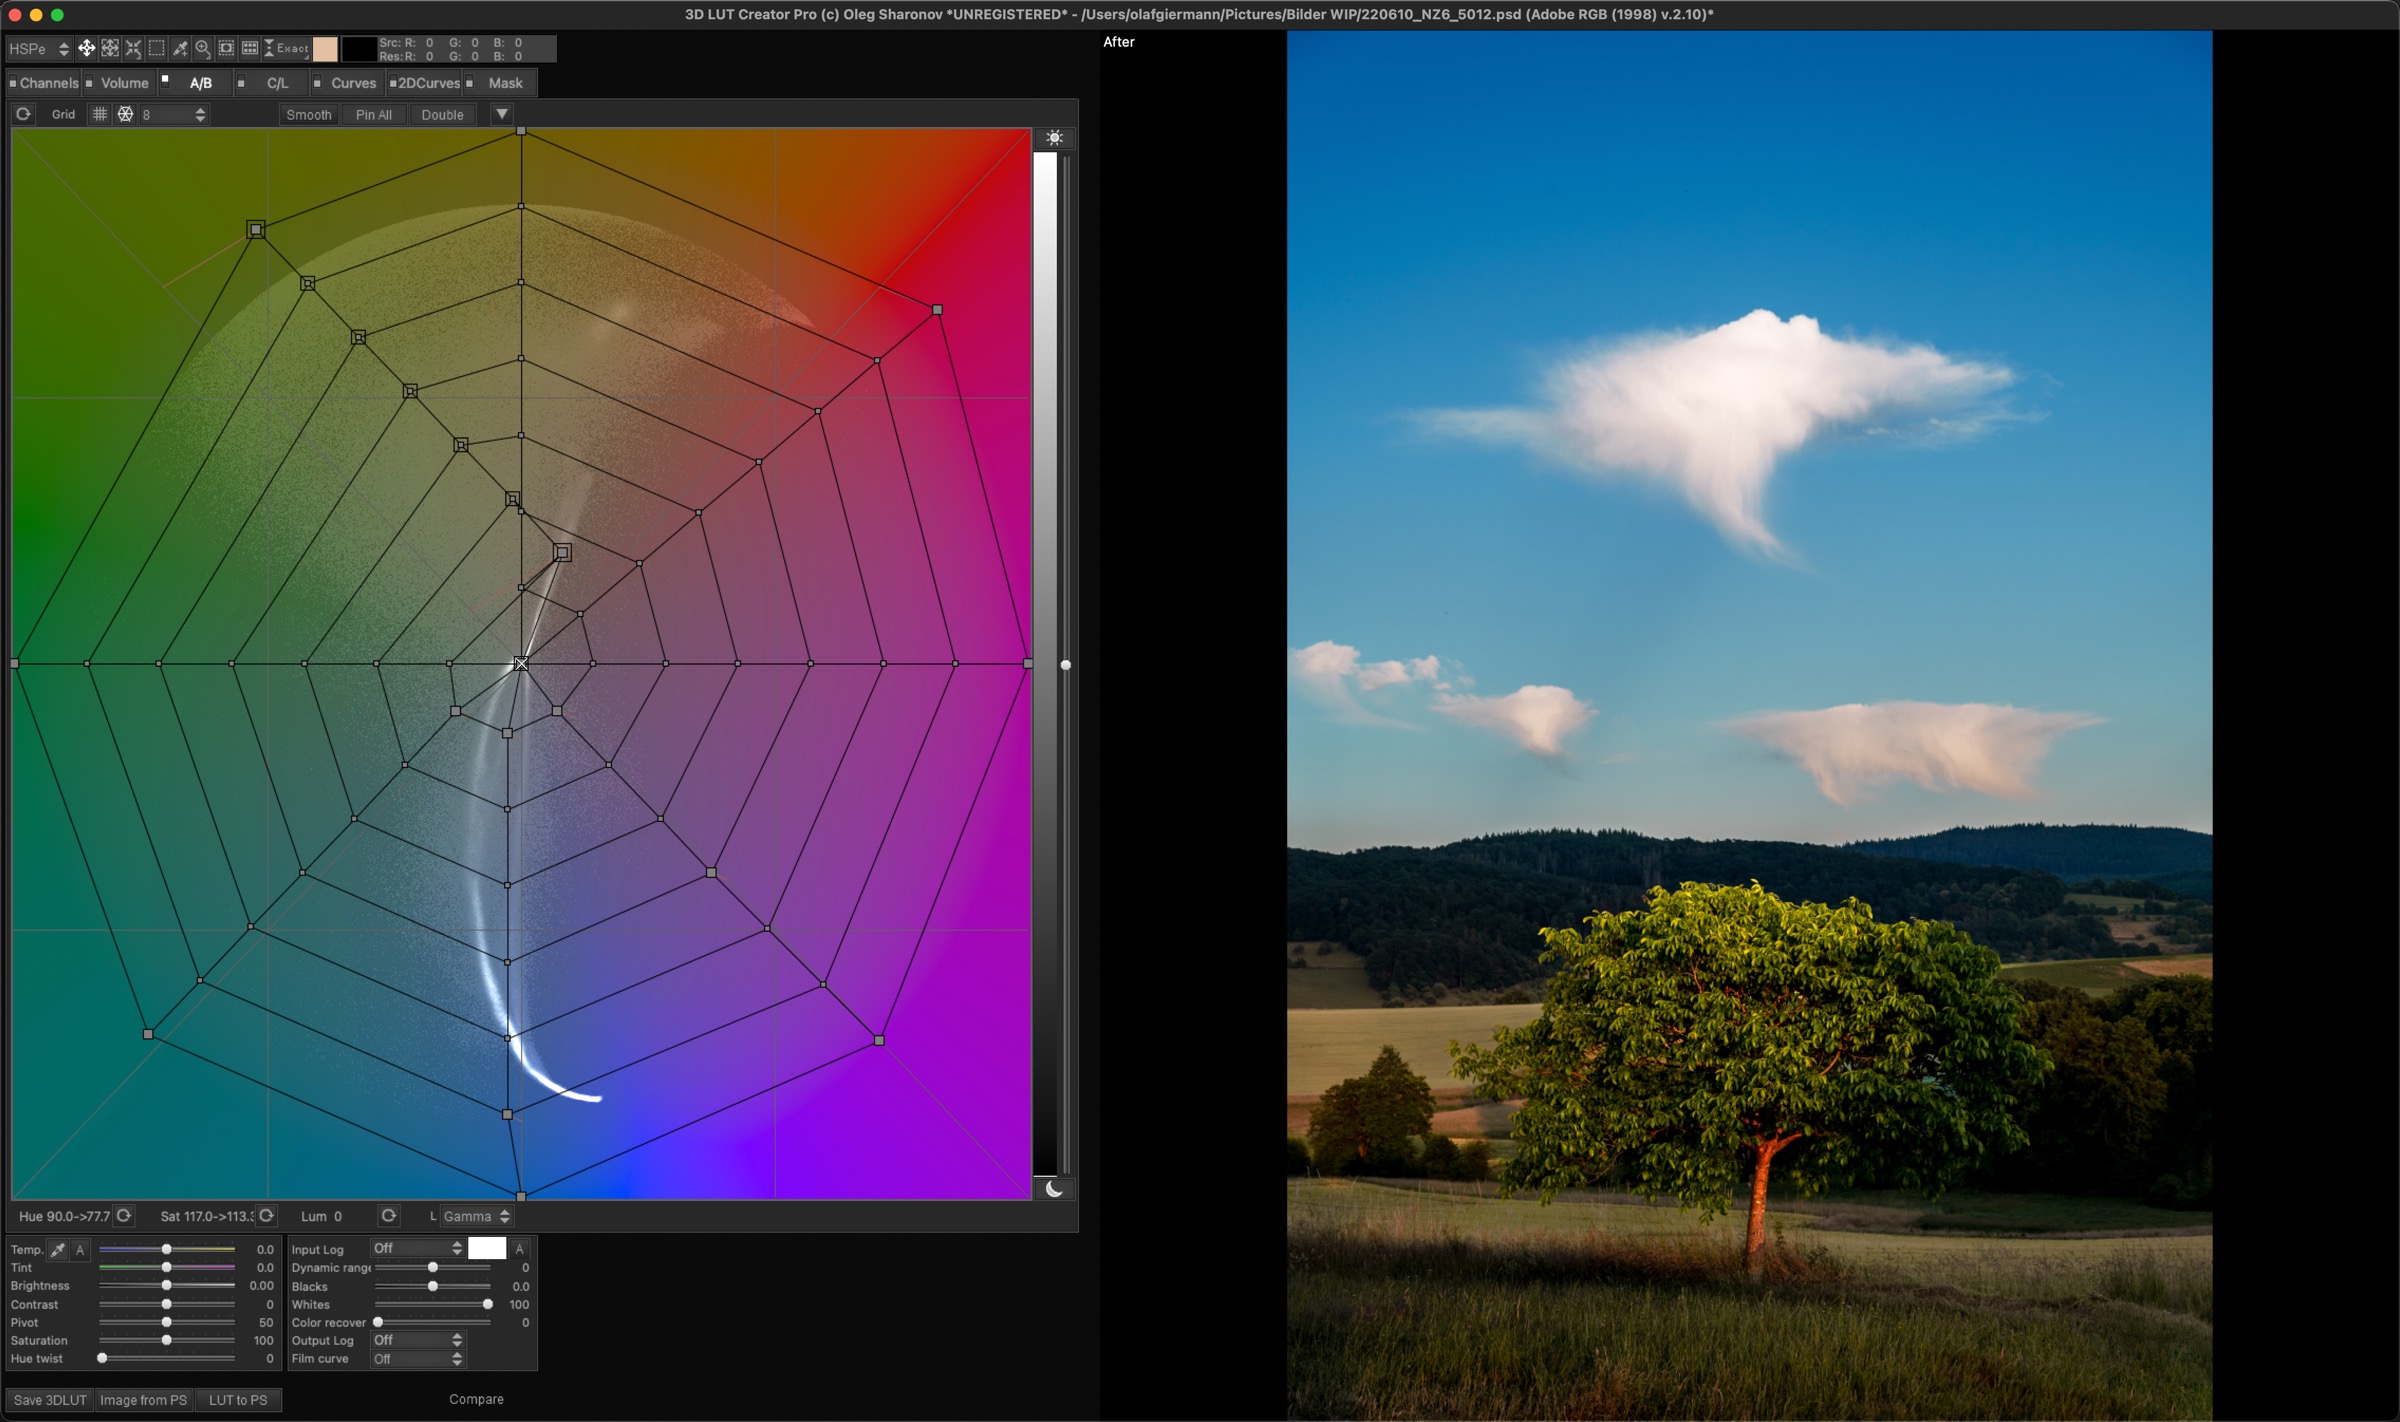Click the eyedropper plus sampler tool
Image resolution: width=2400 pixels, height=1422 pixels.
tap(180, 48)
